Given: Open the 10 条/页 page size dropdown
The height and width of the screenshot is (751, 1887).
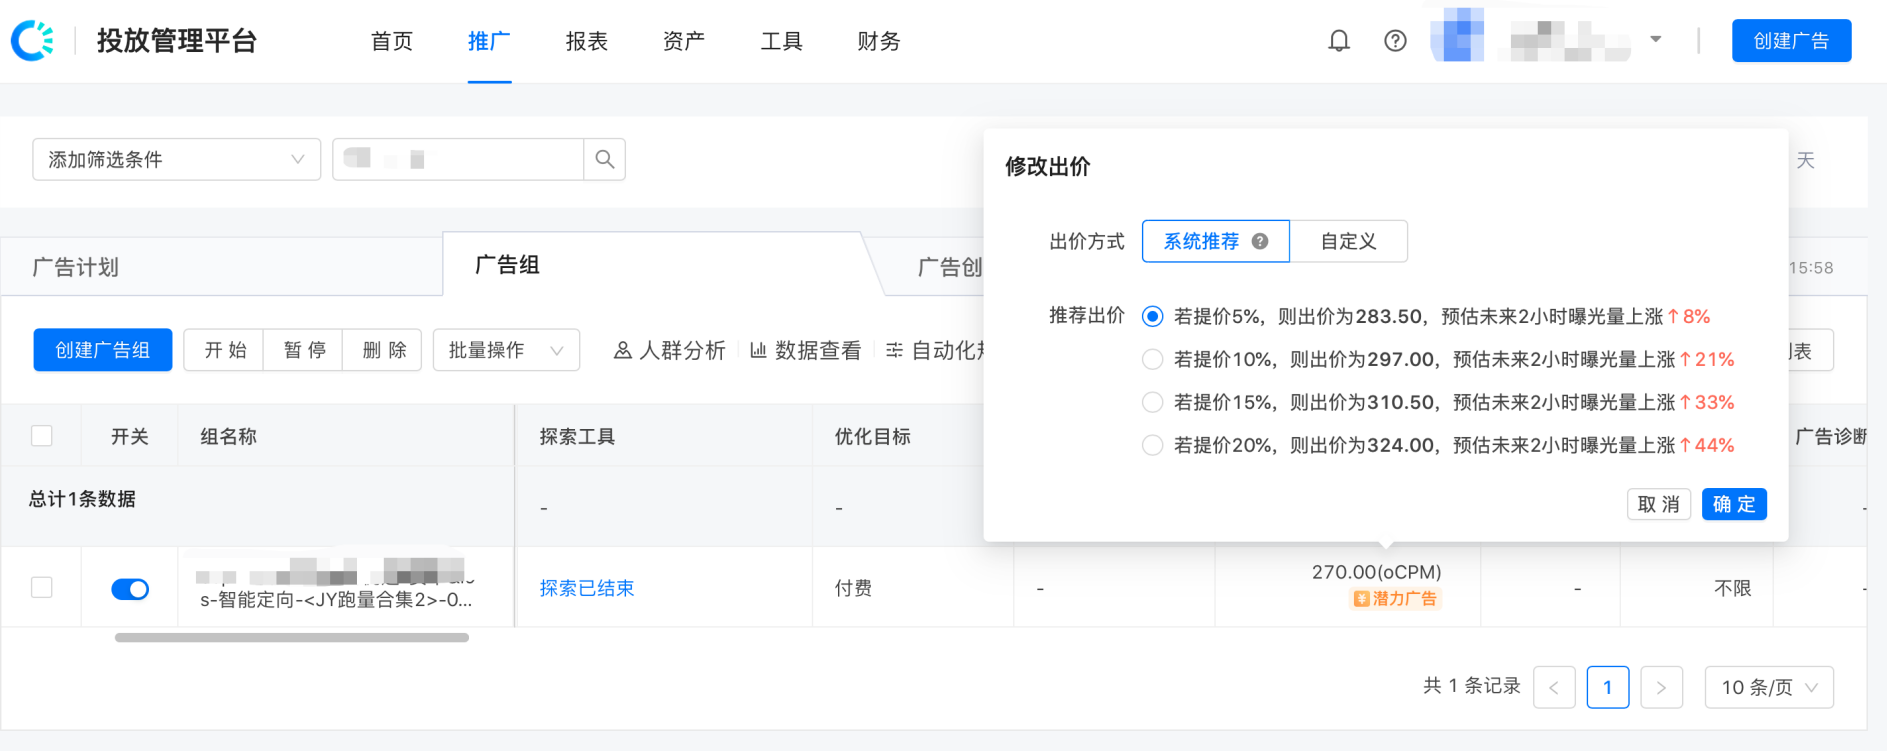Looking at the screenshot, I should click(1769, 687).
